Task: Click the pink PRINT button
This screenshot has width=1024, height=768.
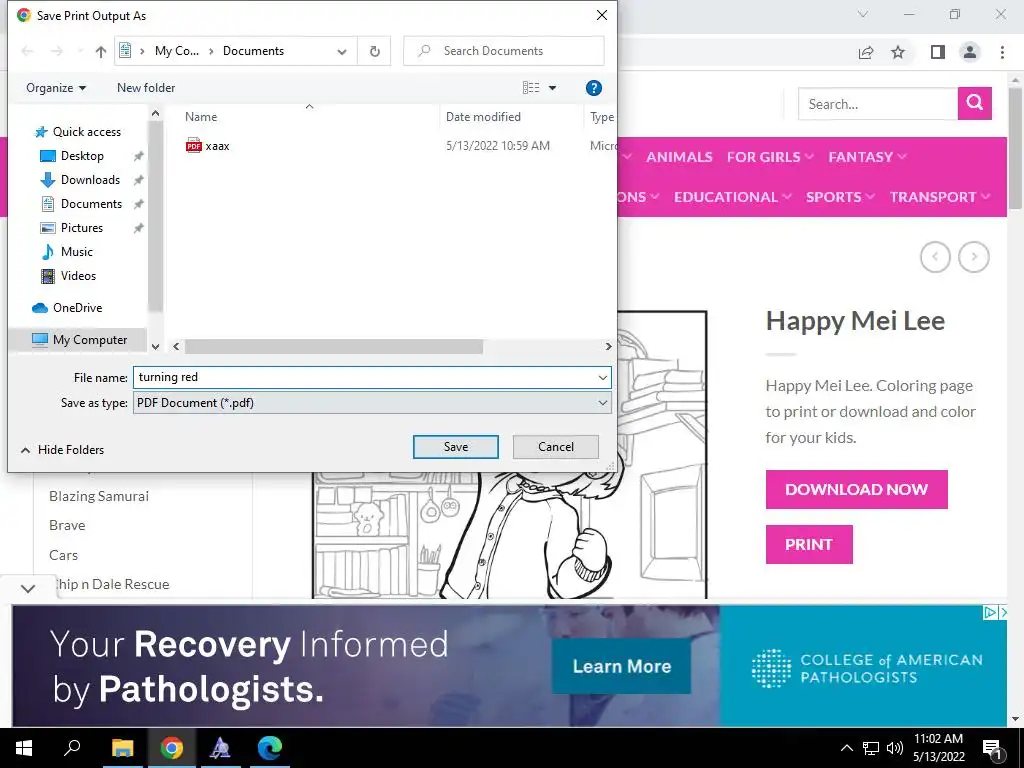Action: 809,544
